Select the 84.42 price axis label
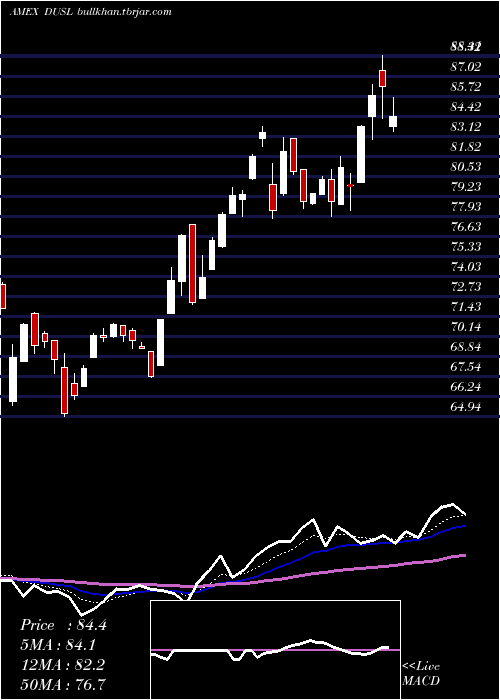 (466, 107)
